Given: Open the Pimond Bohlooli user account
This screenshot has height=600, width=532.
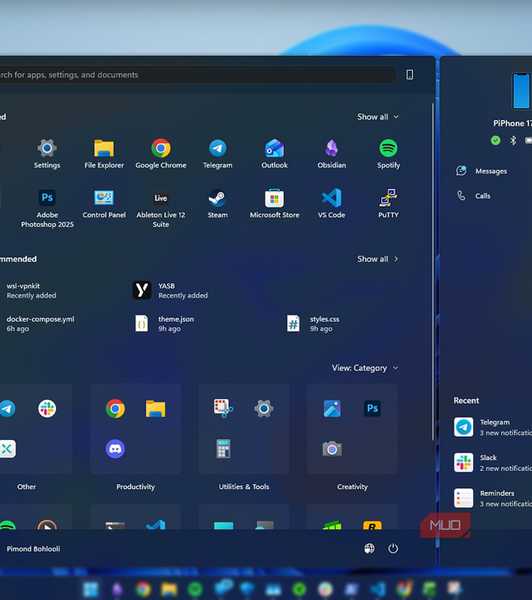Looking at the screenshot, I should 33,549.
